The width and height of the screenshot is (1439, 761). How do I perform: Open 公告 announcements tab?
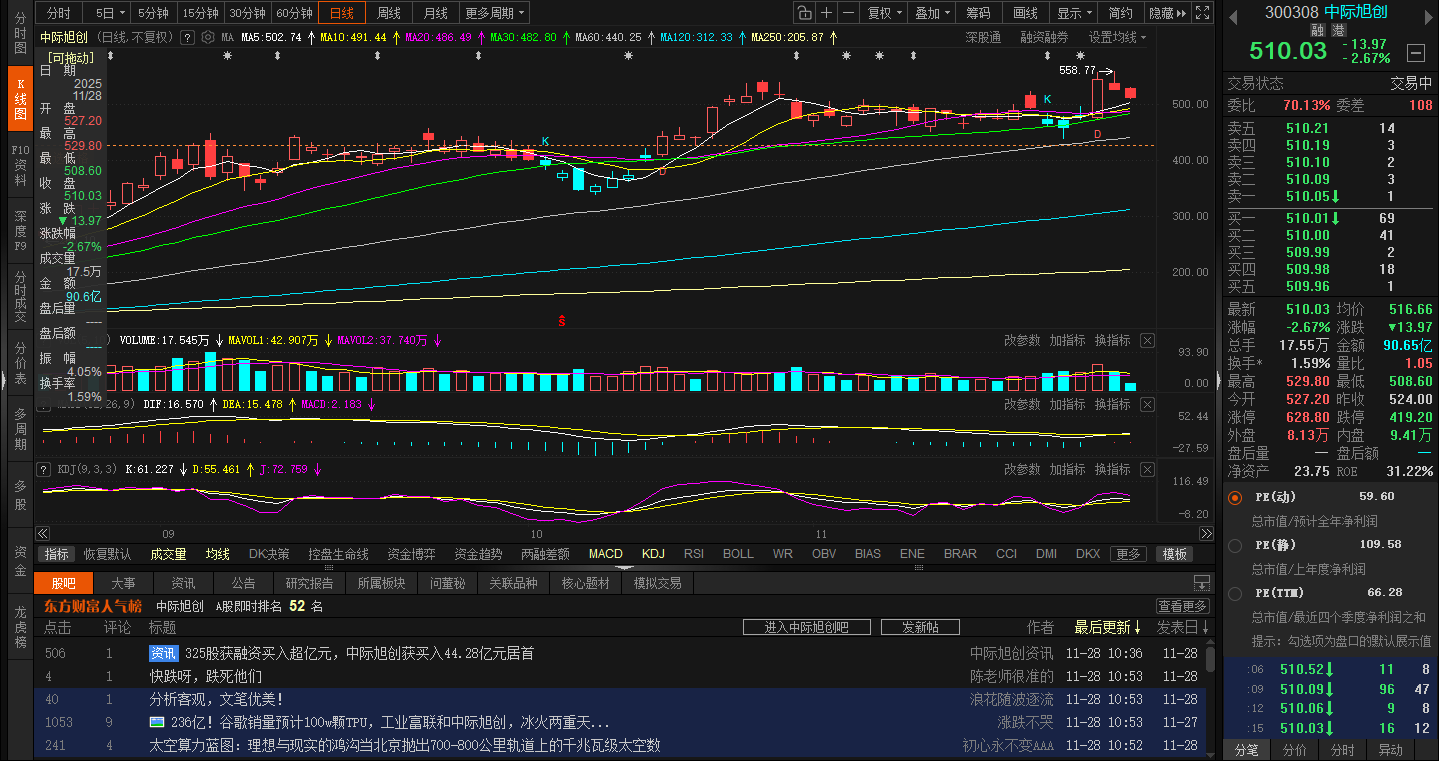pyautogui.click(x=243, y=583)
